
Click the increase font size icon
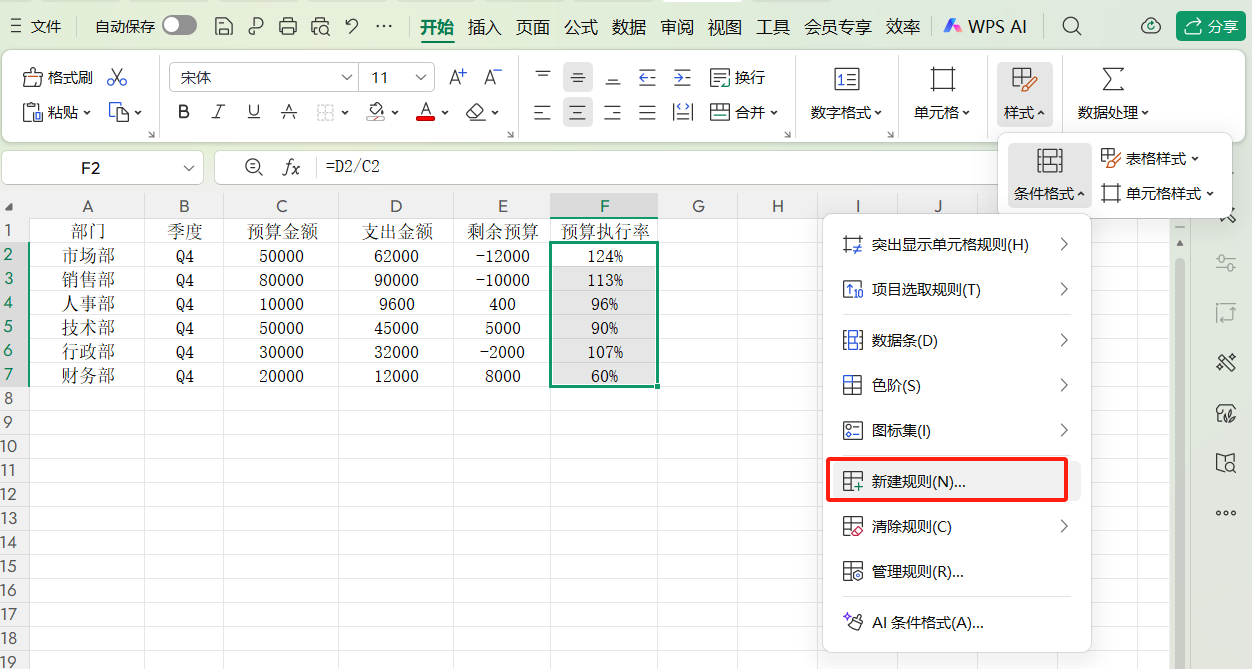tap(457, 77)
